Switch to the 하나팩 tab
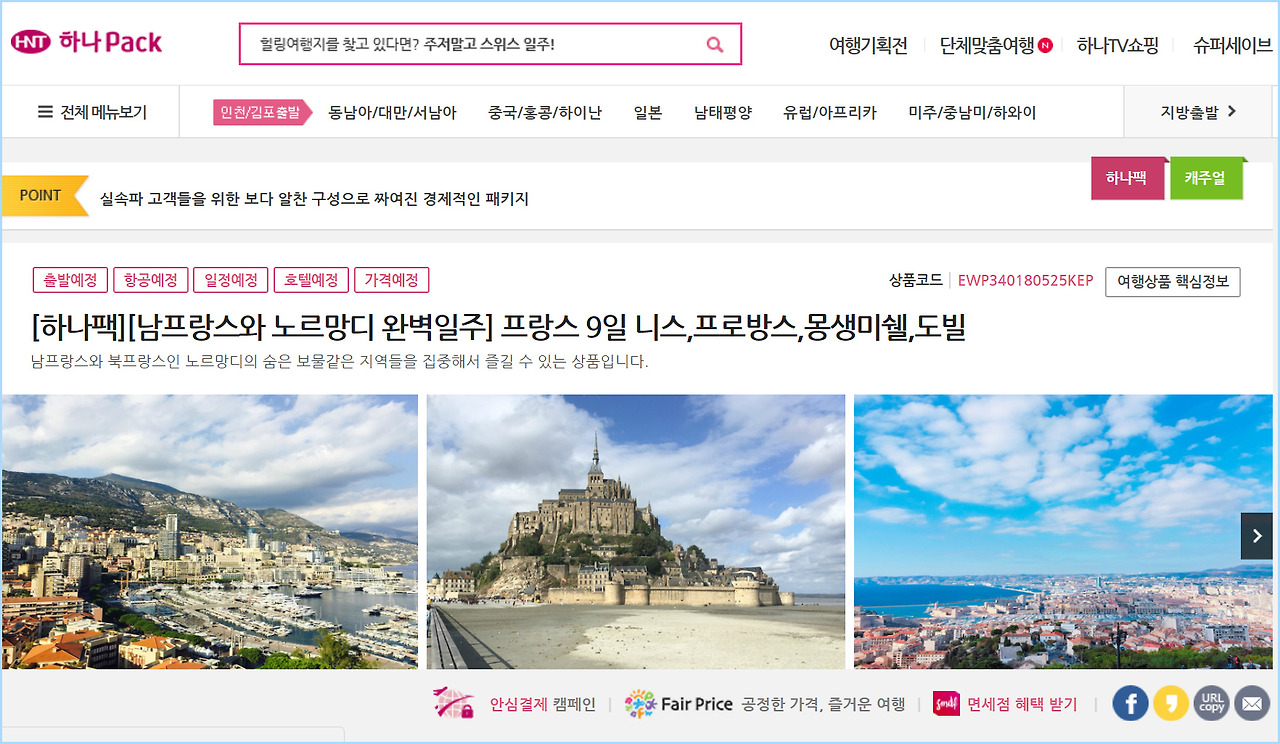 click(x=1127, y=179)
